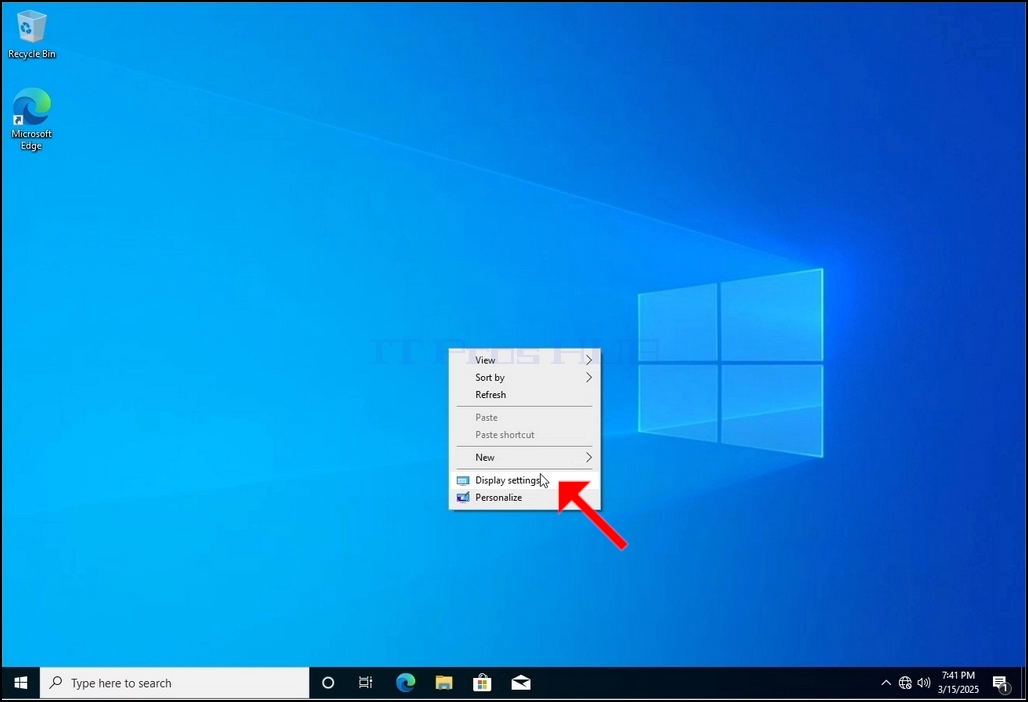Open the Recycle Bin desktop icon

(x=31, y=34)
